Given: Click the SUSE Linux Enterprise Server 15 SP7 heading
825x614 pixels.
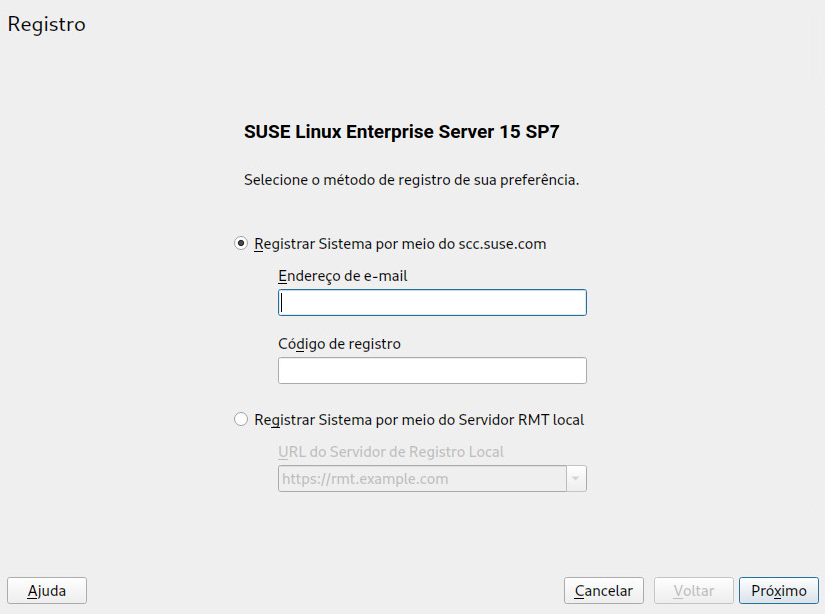Looking at the screenshot, I should 408,131.
